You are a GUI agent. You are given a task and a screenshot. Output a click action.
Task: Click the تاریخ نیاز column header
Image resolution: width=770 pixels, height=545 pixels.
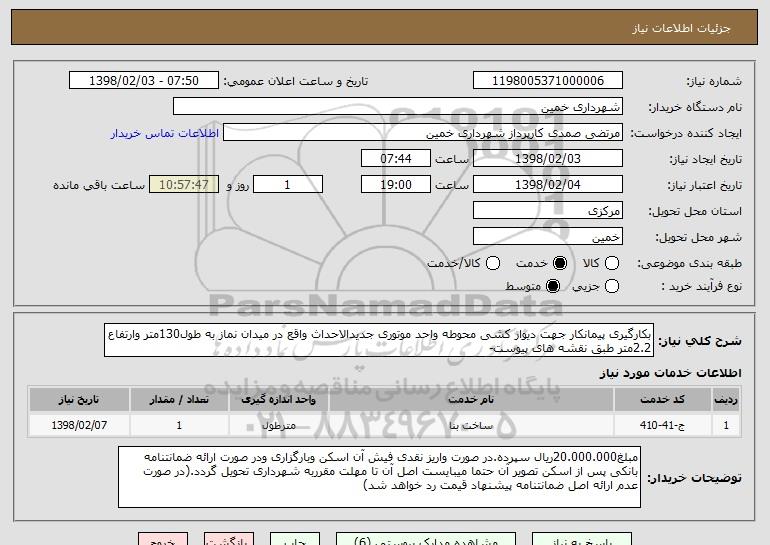79,400
